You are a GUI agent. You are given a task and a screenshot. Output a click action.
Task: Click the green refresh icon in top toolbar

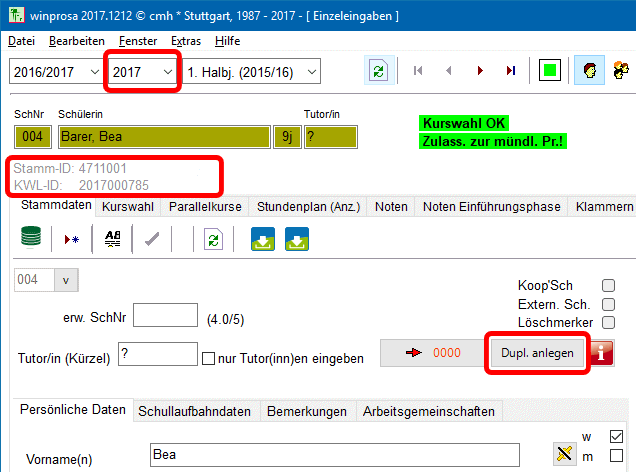point(378,71)
